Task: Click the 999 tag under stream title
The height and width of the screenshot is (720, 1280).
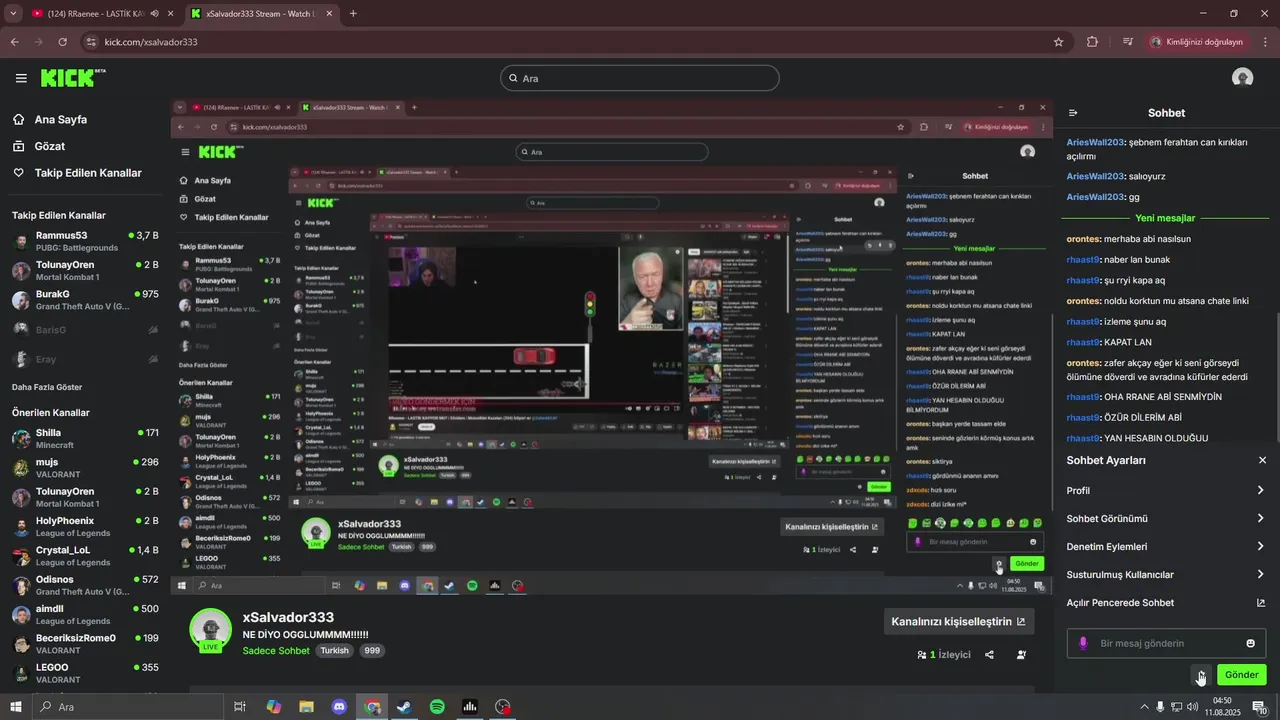Action: [x=372, y=650]
